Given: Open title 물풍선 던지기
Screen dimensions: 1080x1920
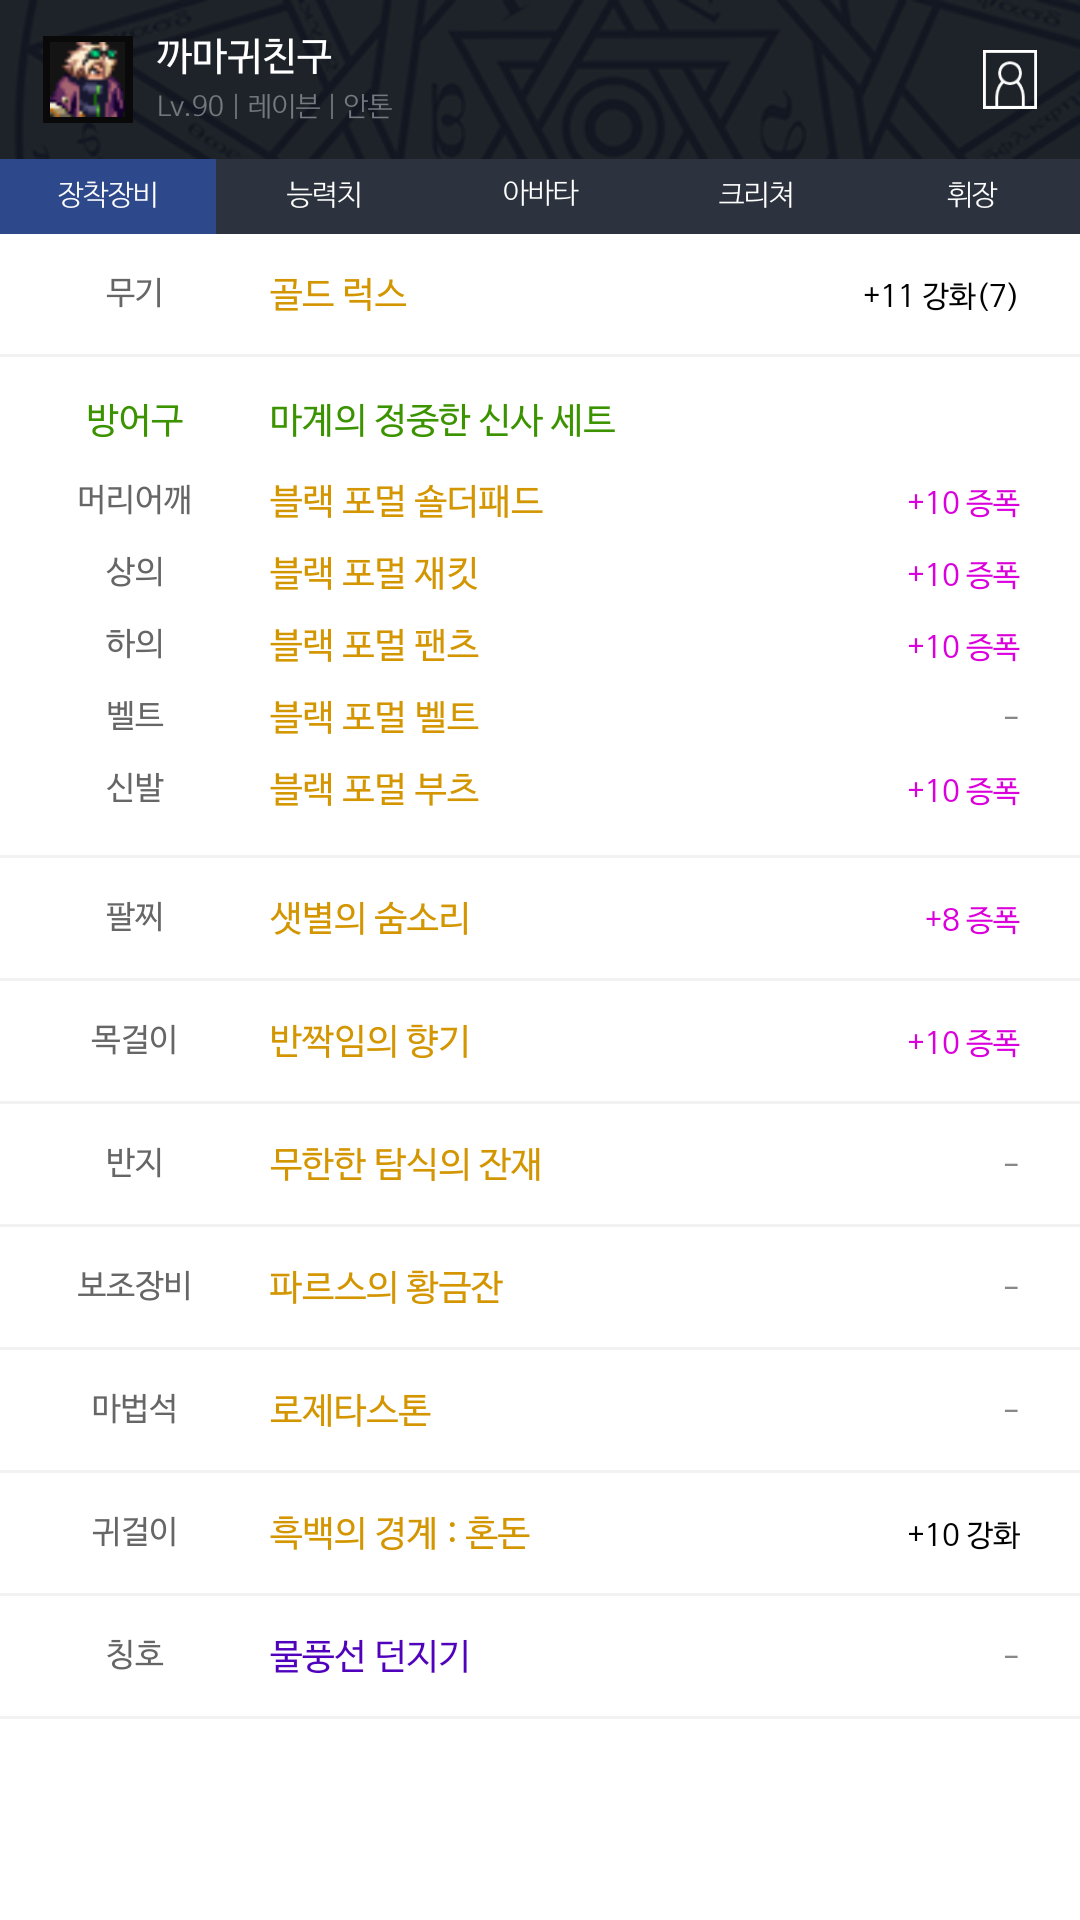Looking at the screenshot, I should (370, 1656).
